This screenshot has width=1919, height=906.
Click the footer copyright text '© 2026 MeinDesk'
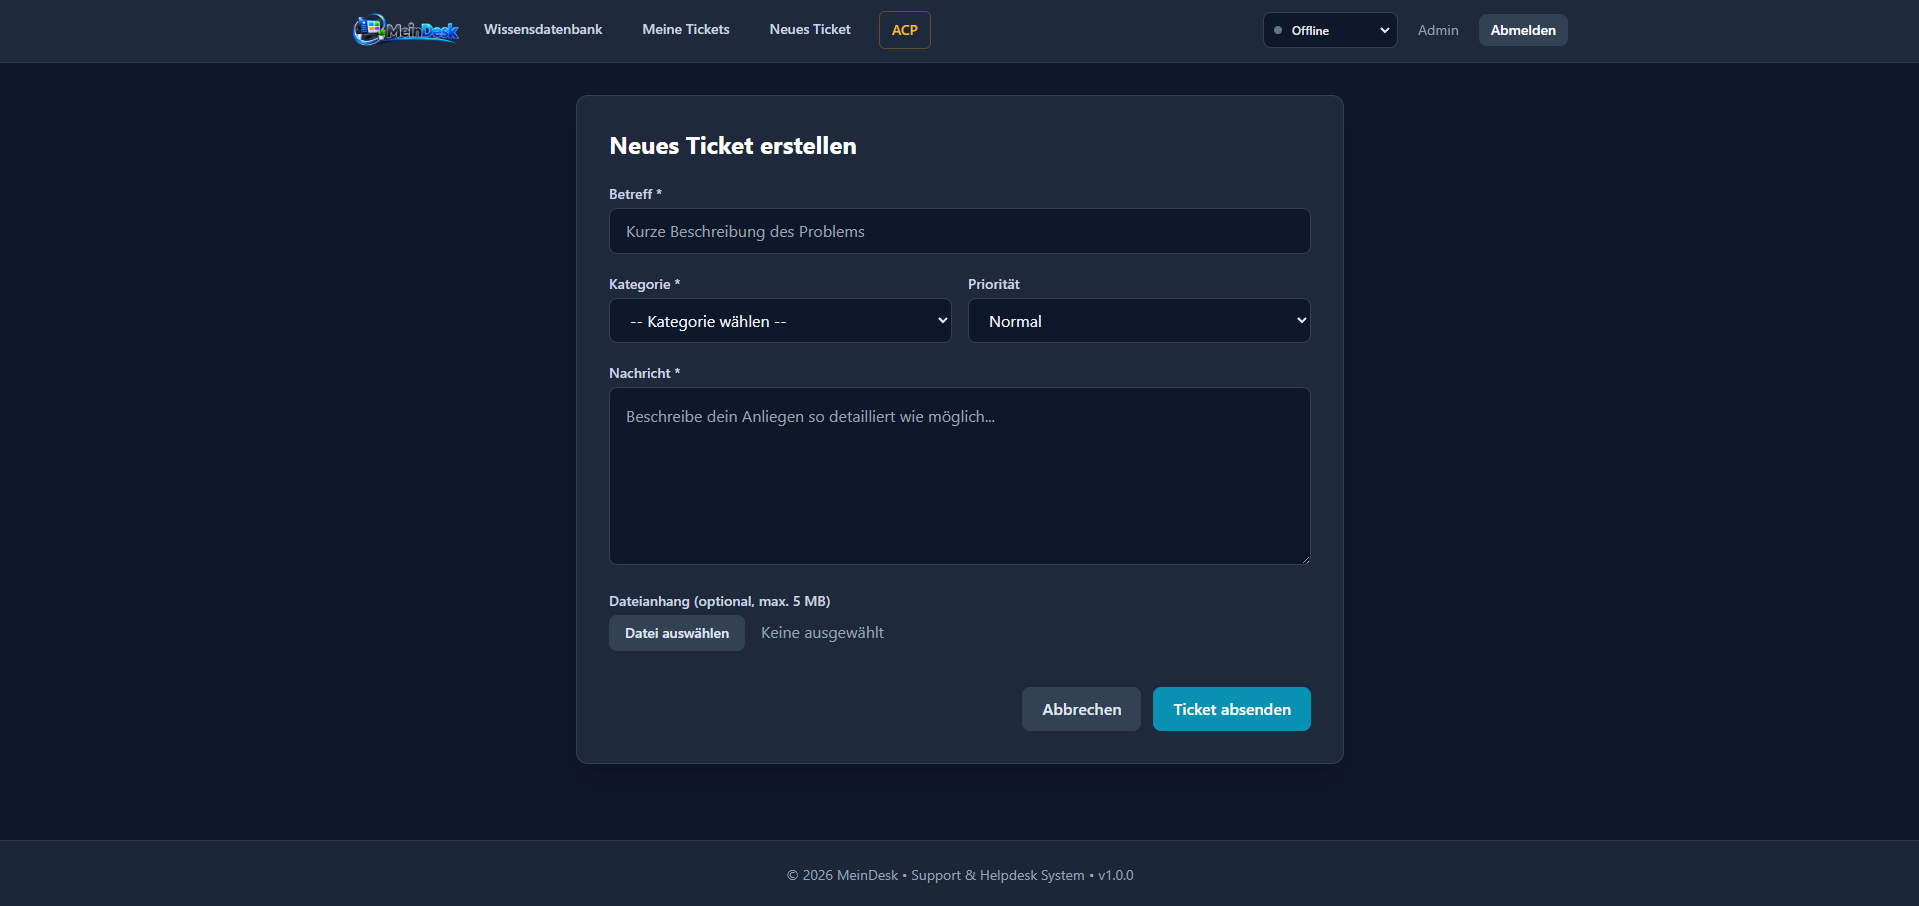click(842, 875)
